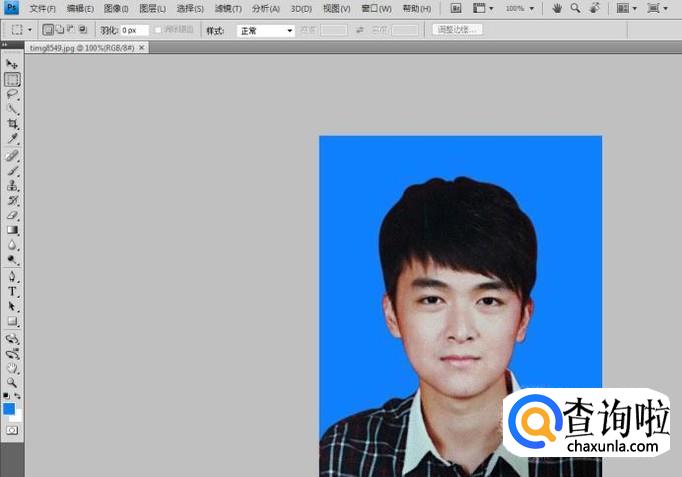
Task: Toggle Quick Mask mode
Action: tap(12, 429)
